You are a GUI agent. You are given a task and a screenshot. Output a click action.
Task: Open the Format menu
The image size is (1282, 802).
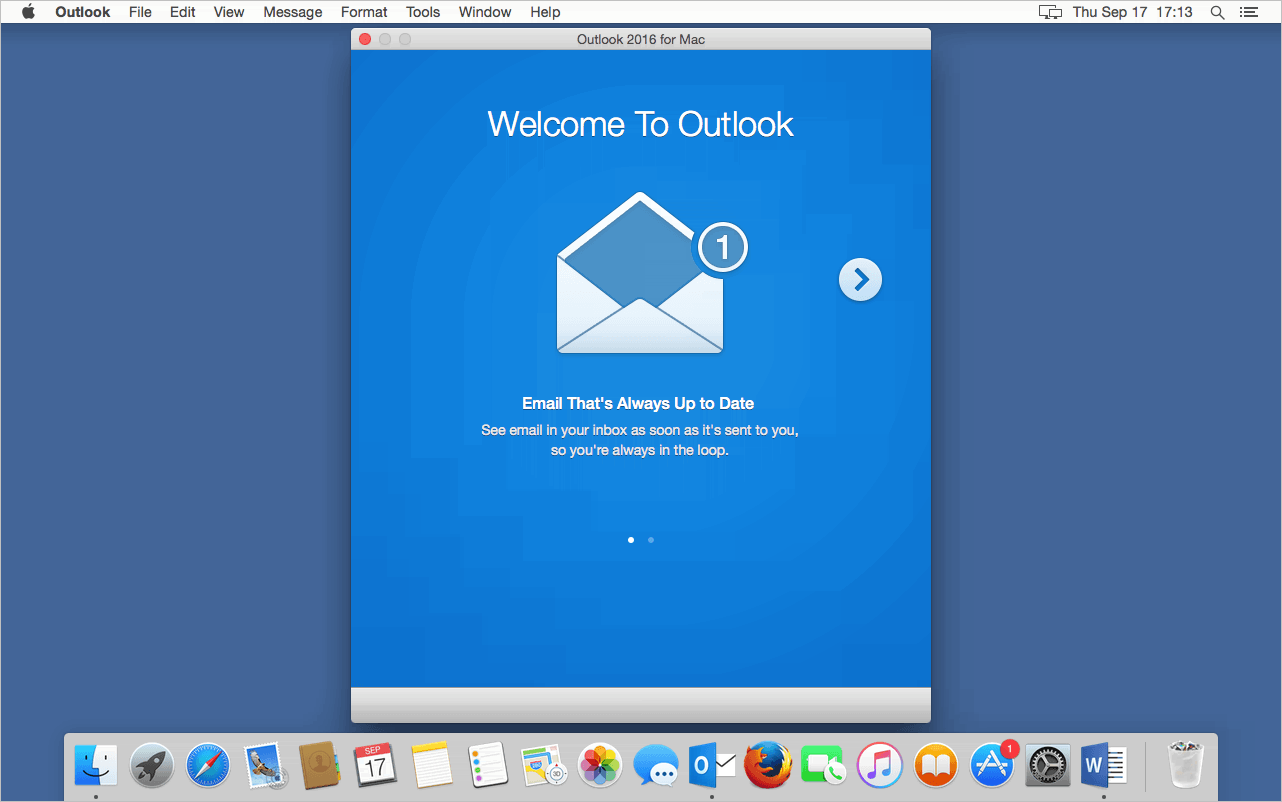[x=364, y=12]
